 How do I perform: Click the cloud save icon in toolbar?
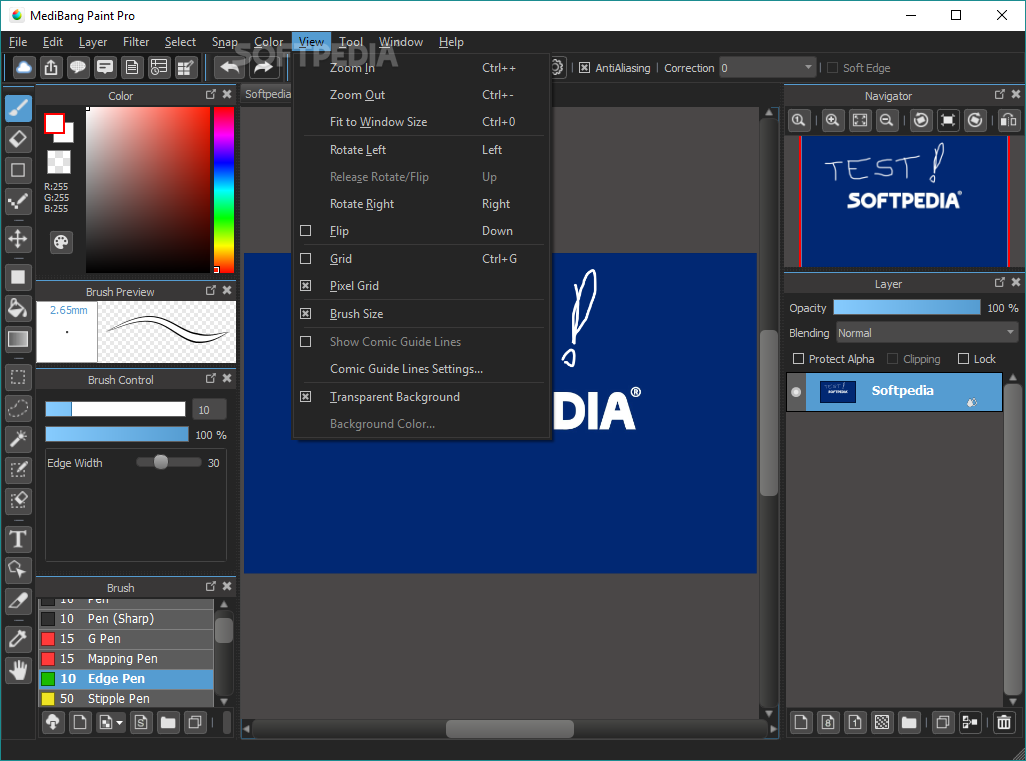point(24,67)
